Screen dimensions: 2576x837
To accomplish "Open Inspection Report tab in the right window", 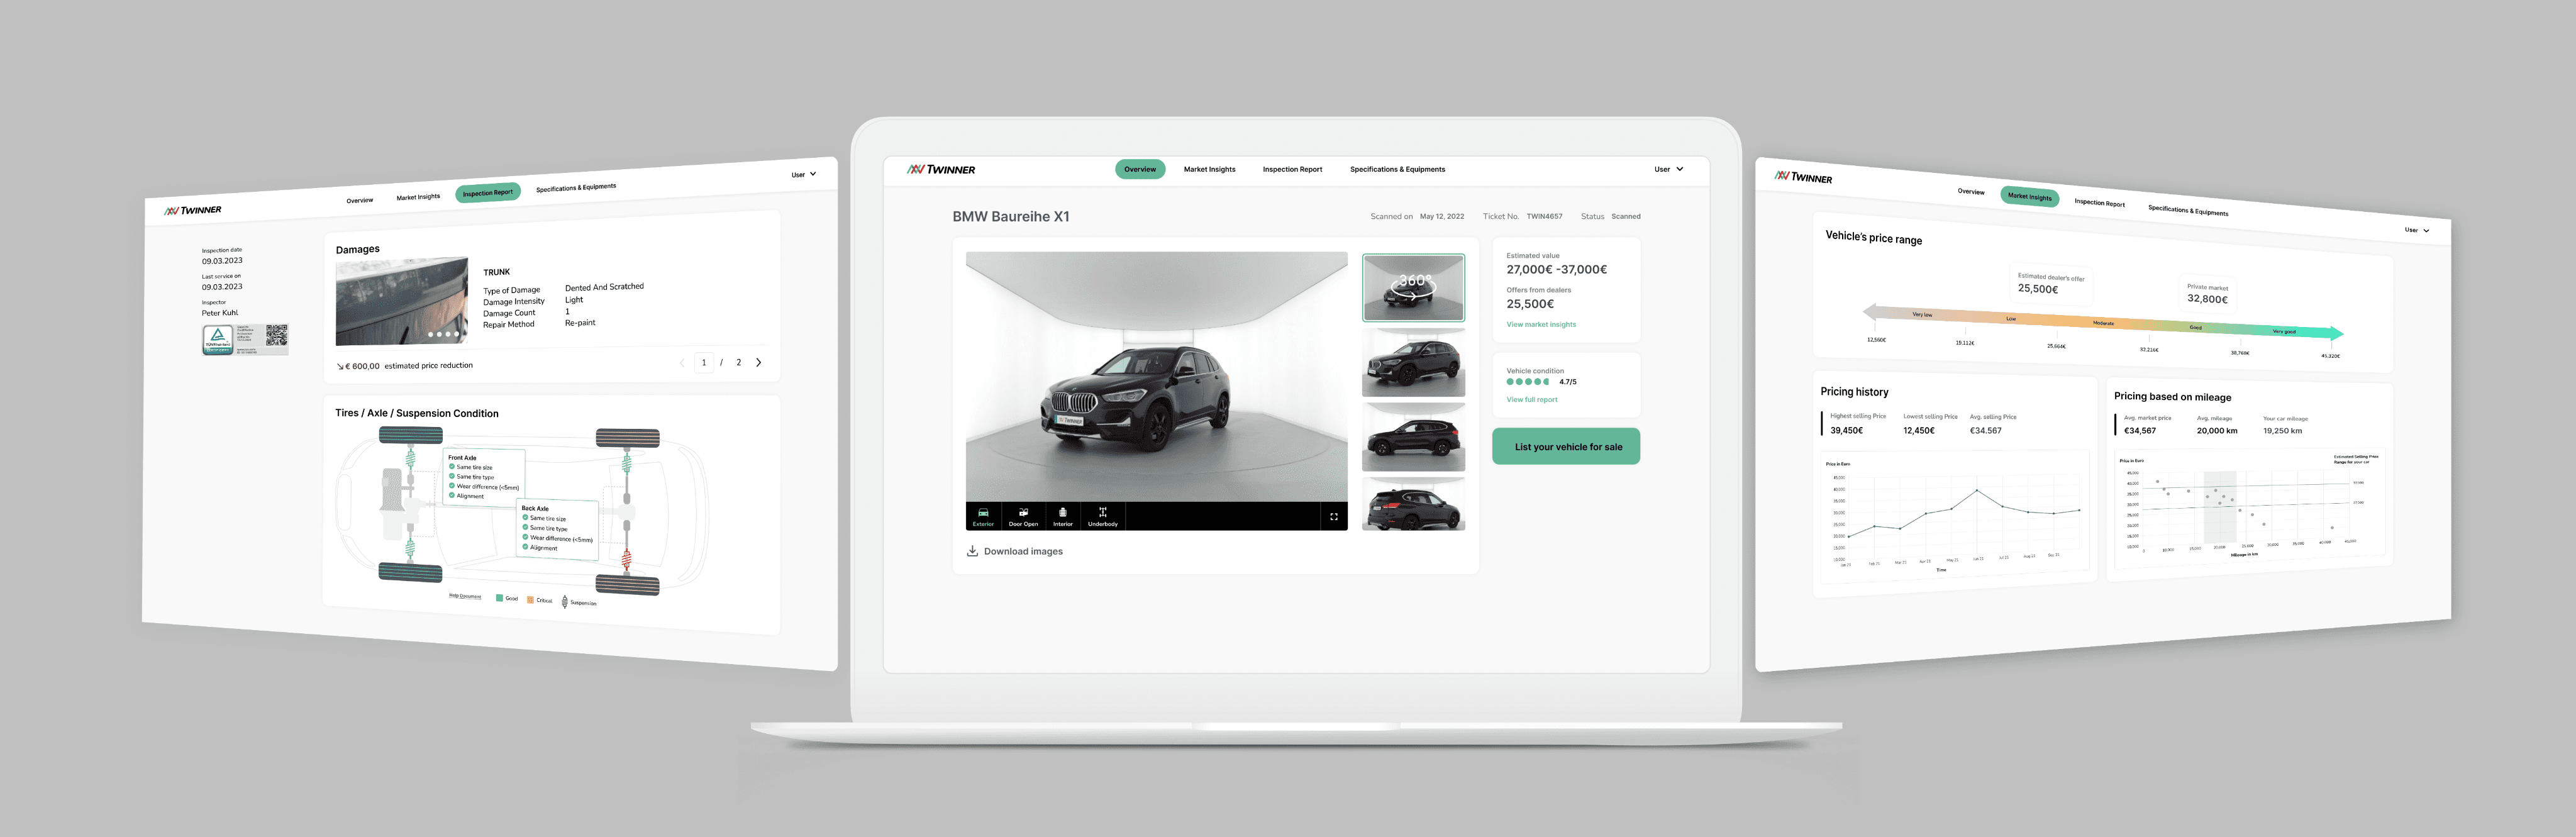I will (x=2099, y=202).
